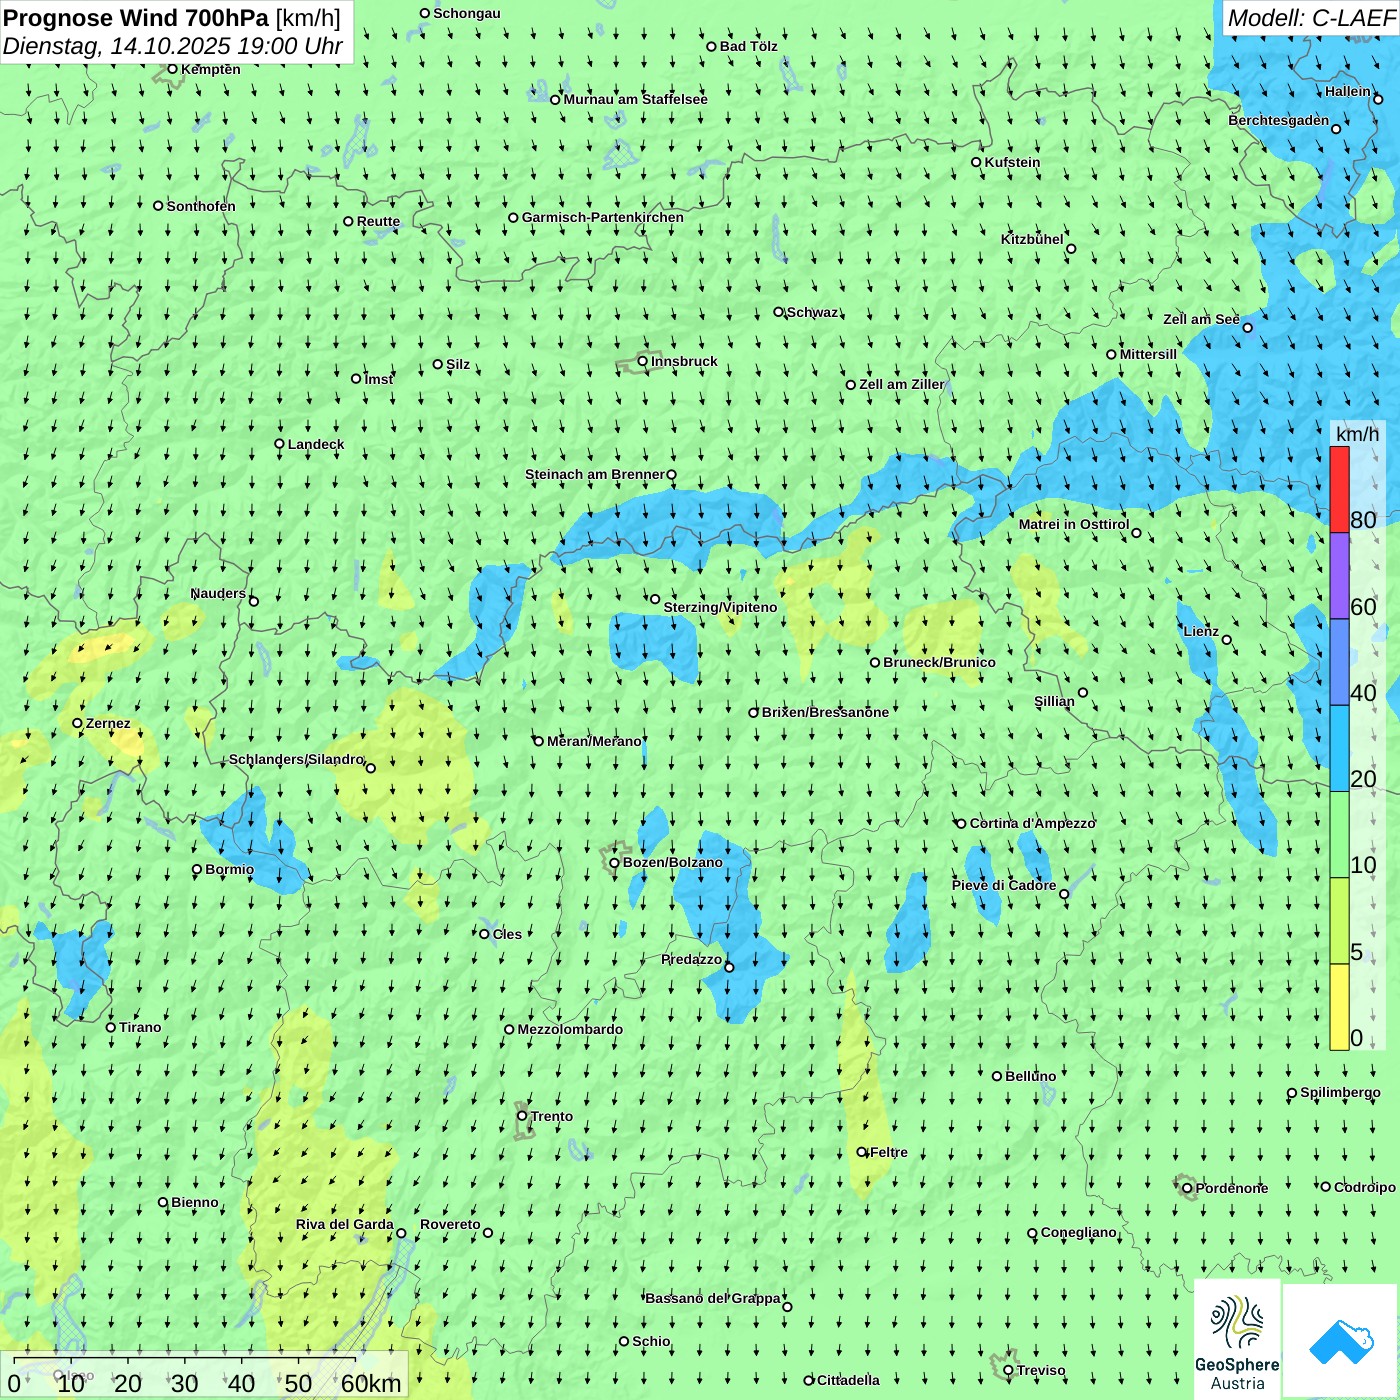Click the Innsbruck city marker

(643, 361)
